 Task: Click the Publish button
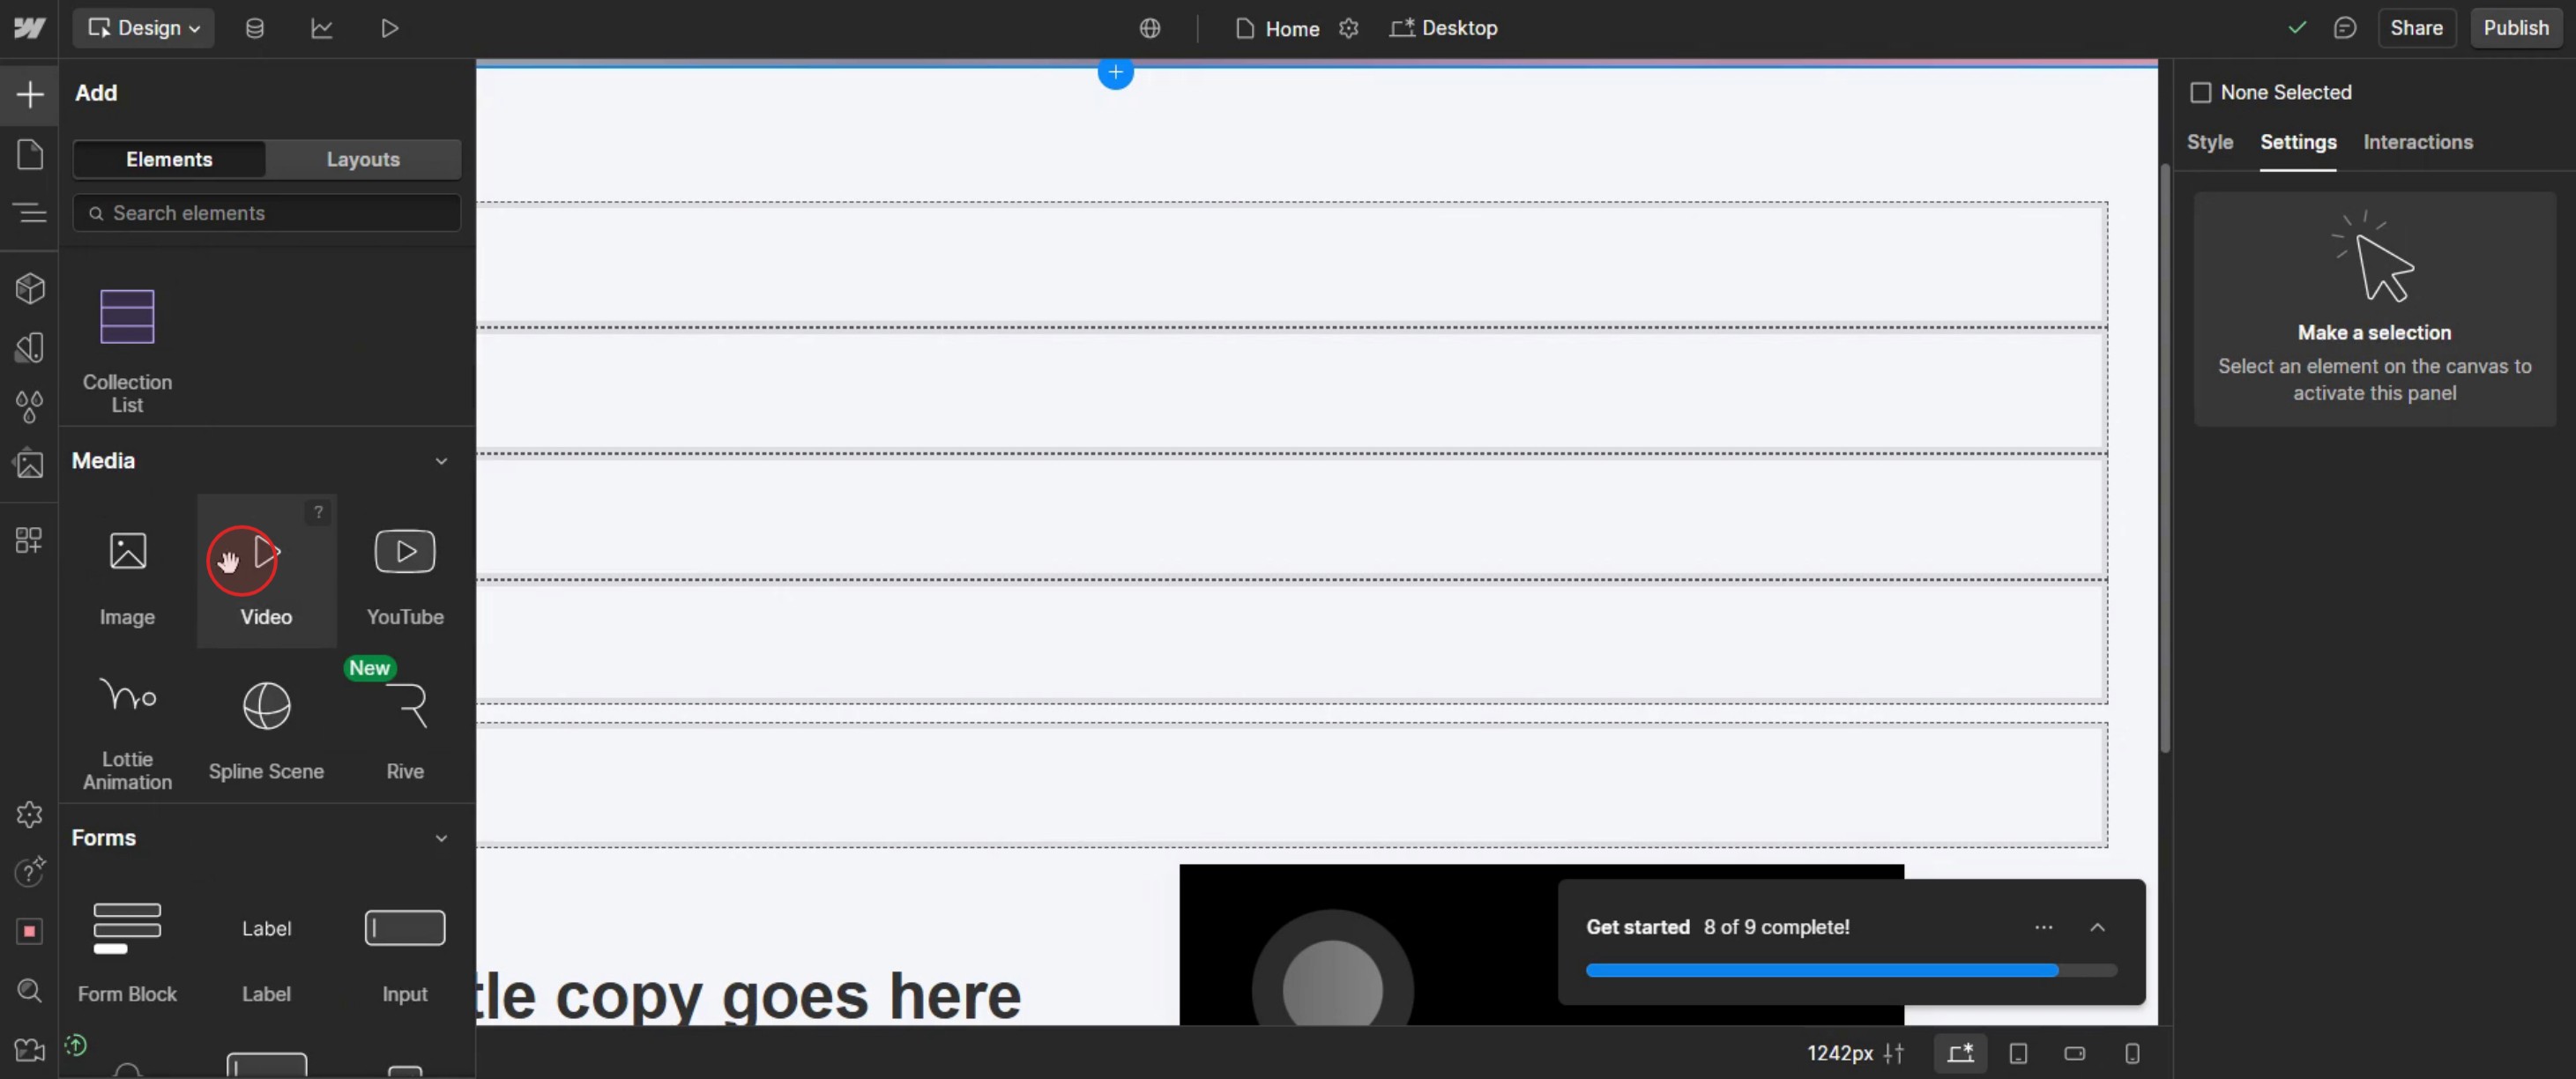coord(2515,28)
